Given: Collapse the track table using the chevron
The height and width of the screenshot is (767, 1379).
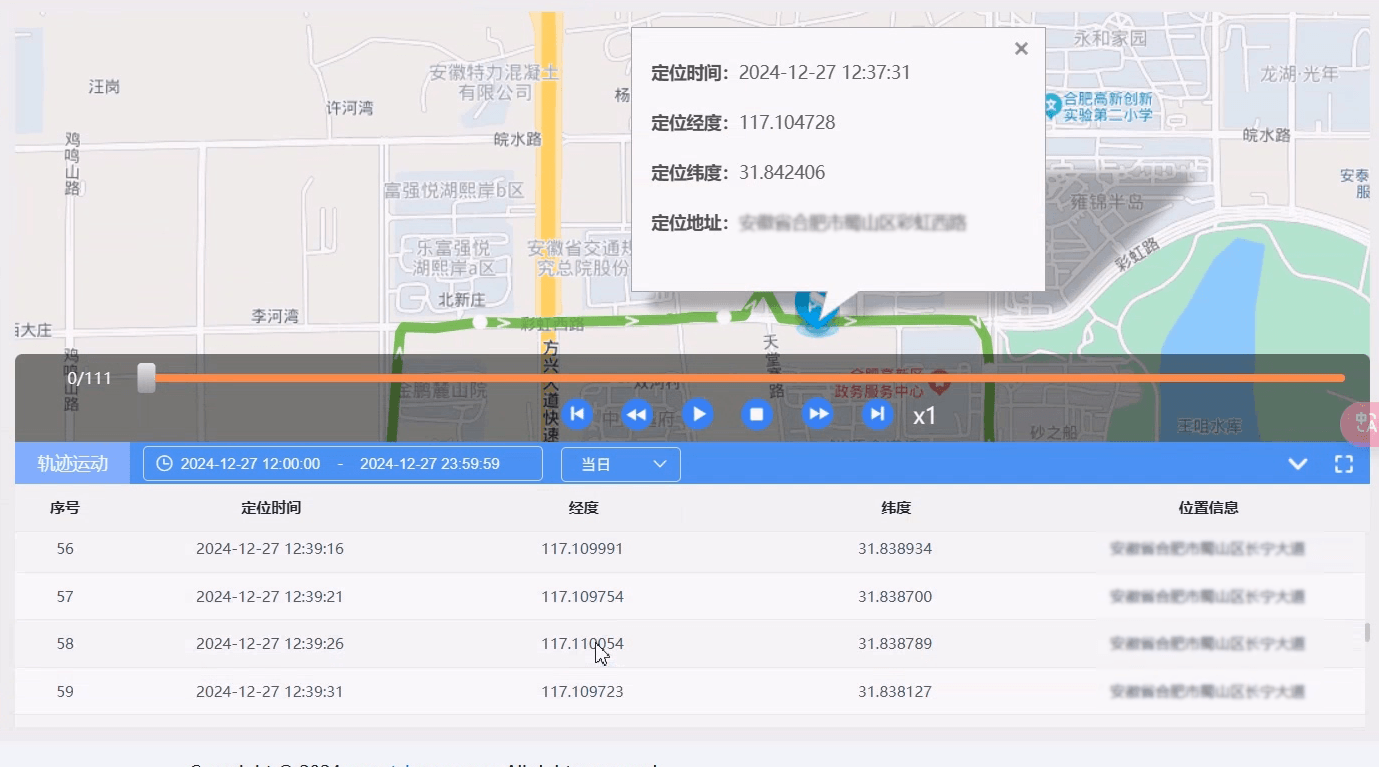Looking at the screenshot, I should coord(1298,463).
